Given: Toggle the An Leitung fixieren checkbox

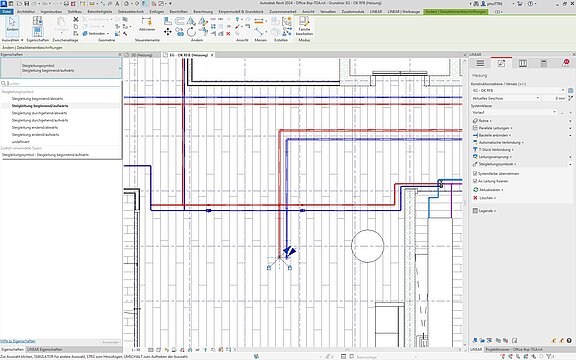Looking at the screenshot, I should (475, 181).
